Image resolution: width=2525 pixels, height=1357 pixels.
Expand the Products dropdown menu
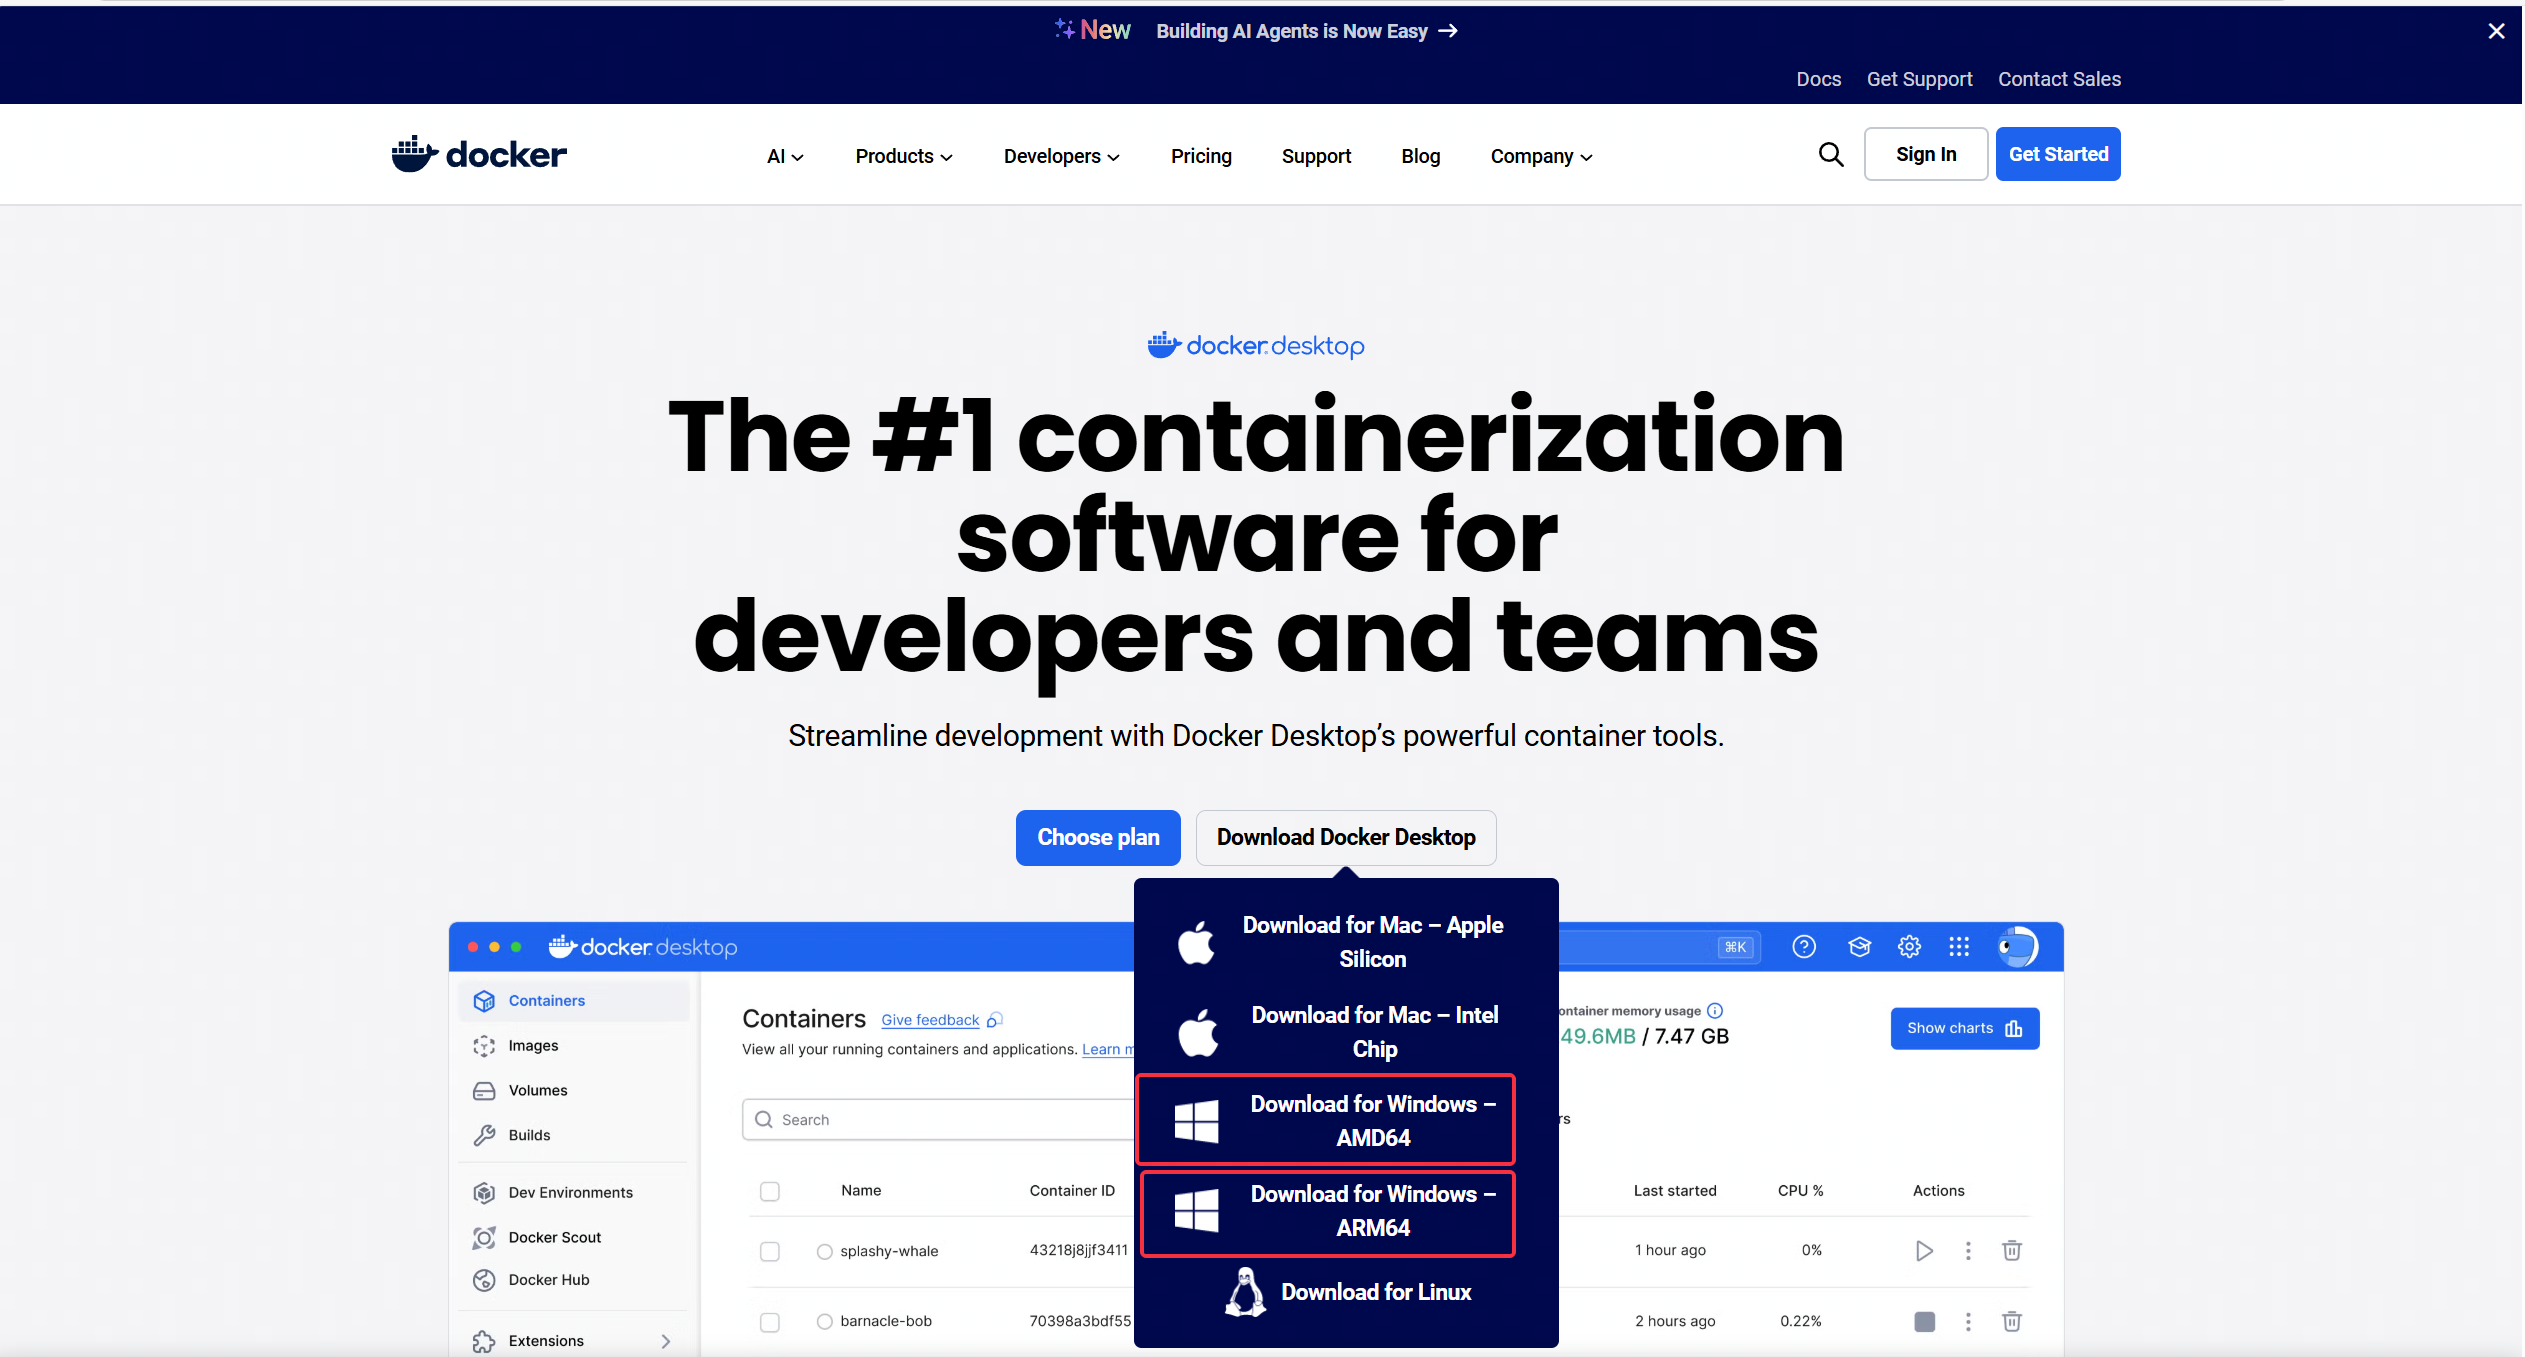coord(904,156)
